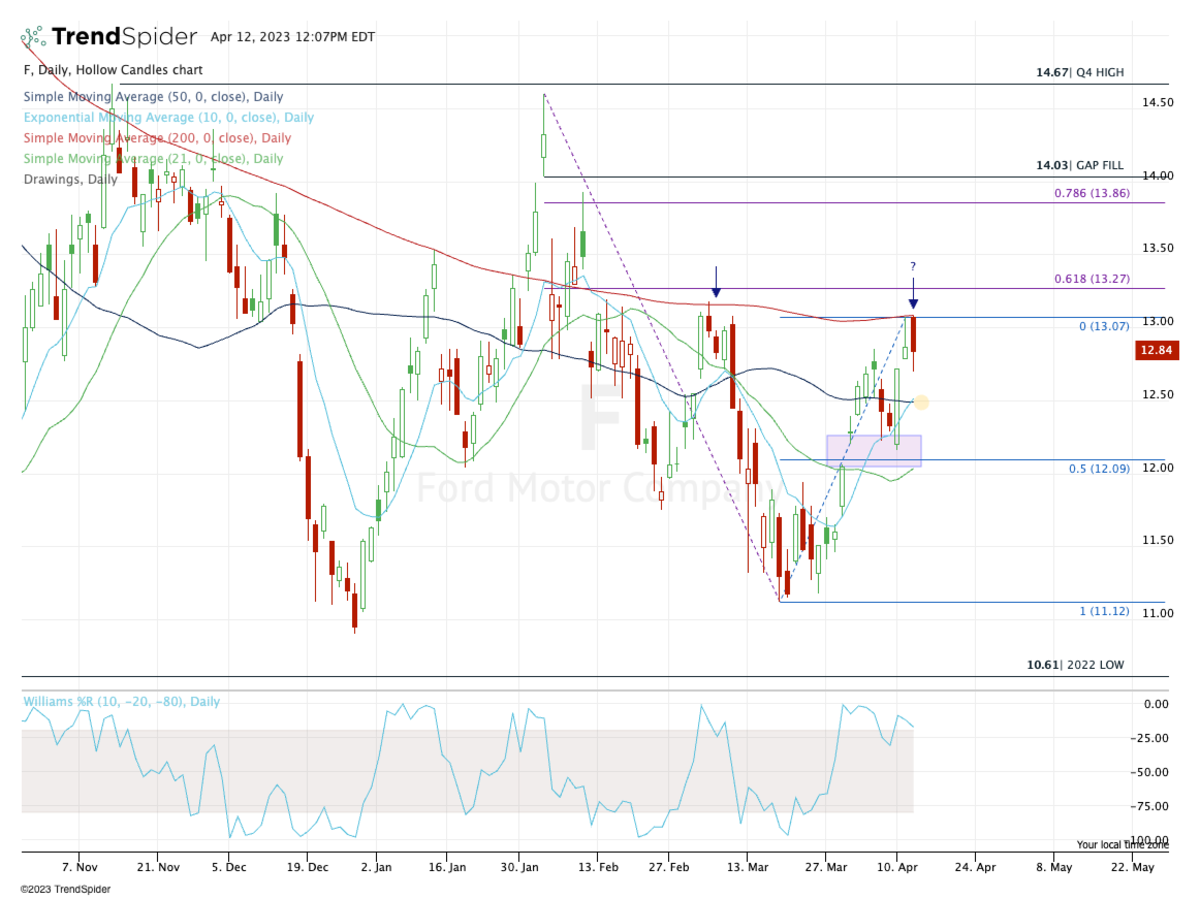Click the TrendSpider logo icon
Viewport: 1200px width, 899px height.
click(x=33, y=38)
